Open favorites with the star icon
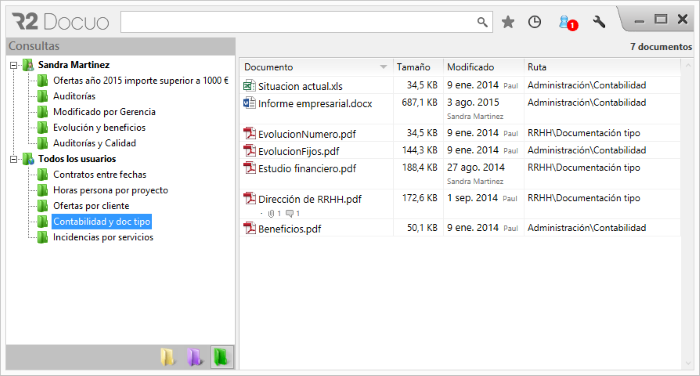Screen dimensions: 700x376 coord(508,21)
